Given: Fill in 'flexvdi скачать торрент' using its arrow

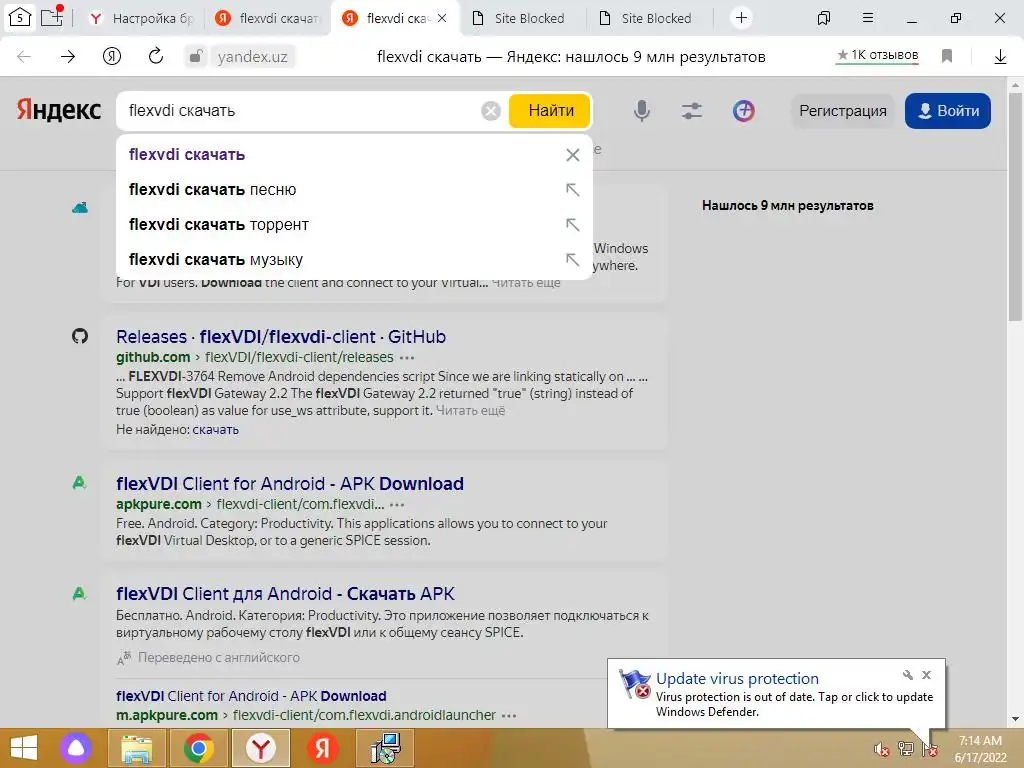Looking at the screenshot, I should click(573, 225).
